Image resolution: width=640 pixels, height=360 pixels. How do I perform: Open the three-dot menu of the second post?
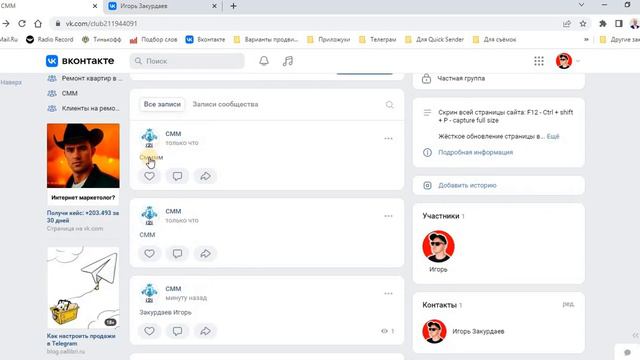[388, 216]
